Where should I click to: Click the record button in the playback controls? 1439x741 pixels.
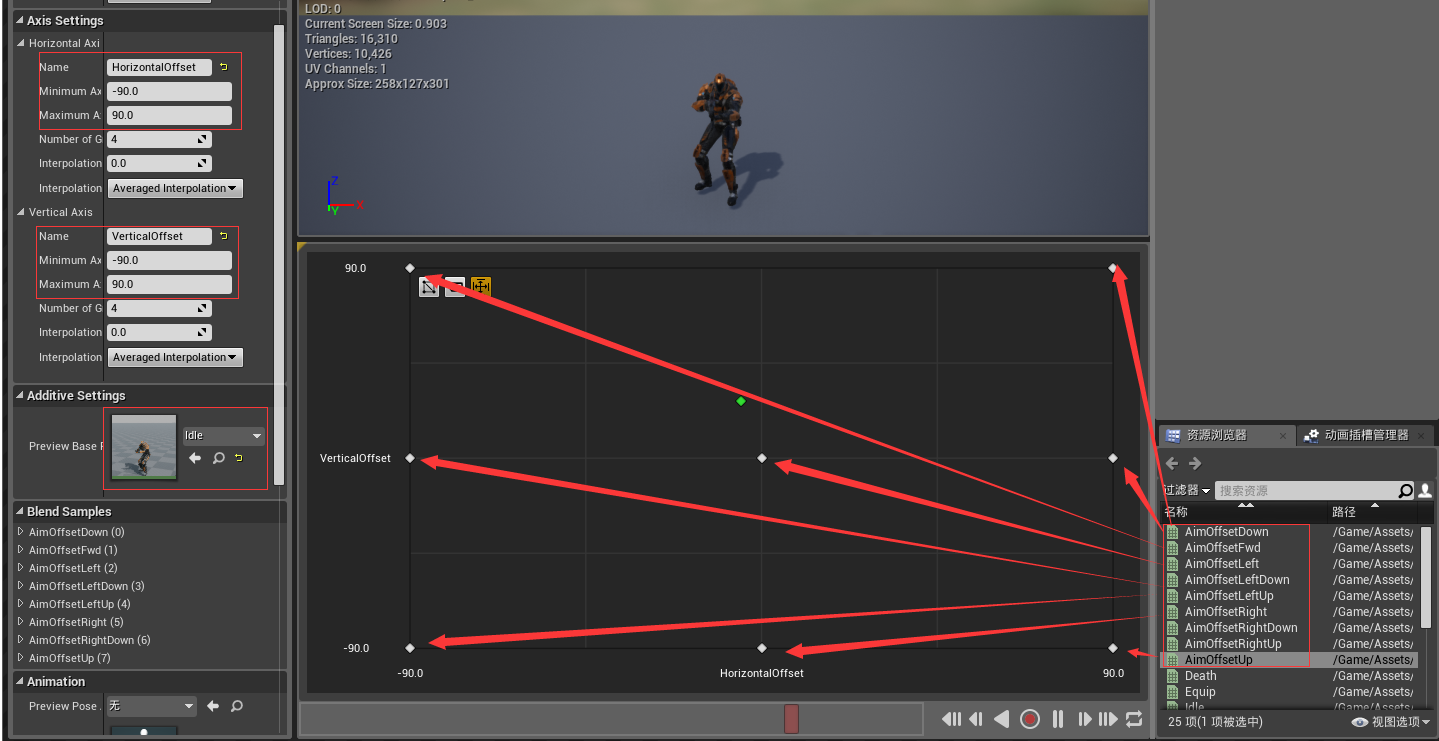pyautogui.click(x=1030, y=718)
